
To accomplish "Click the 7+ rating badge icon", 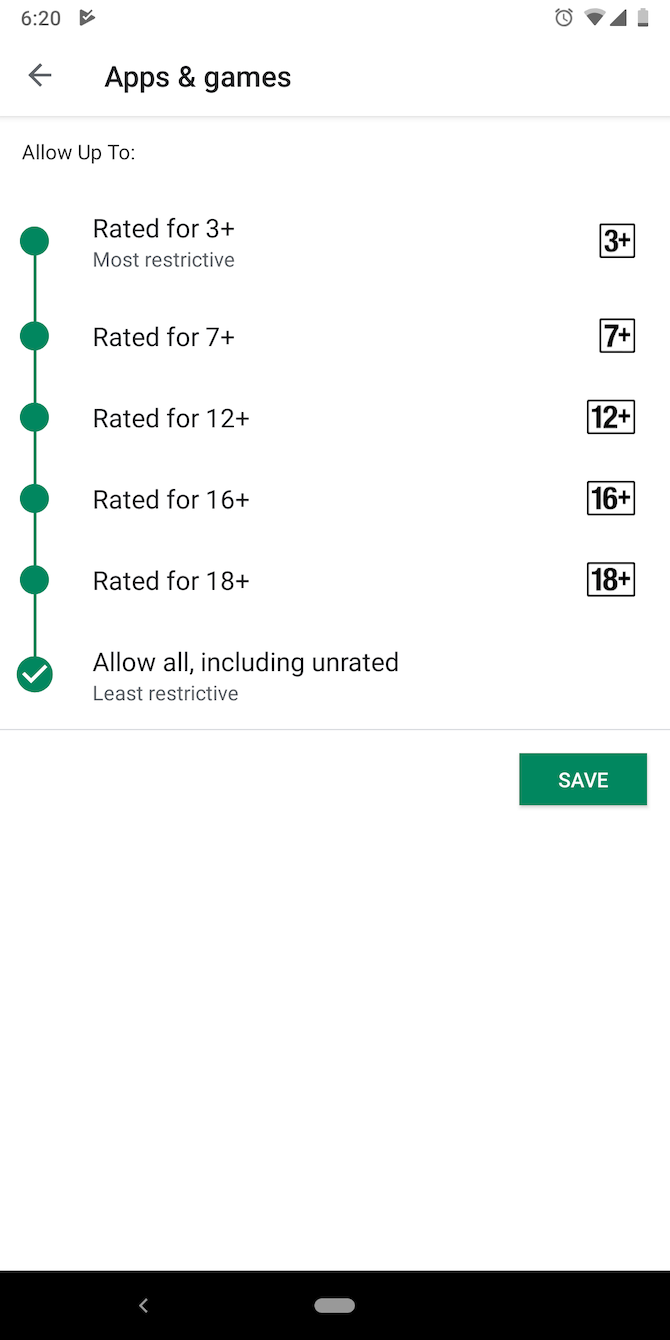I will pyautogui.click(x=617, y=336).
